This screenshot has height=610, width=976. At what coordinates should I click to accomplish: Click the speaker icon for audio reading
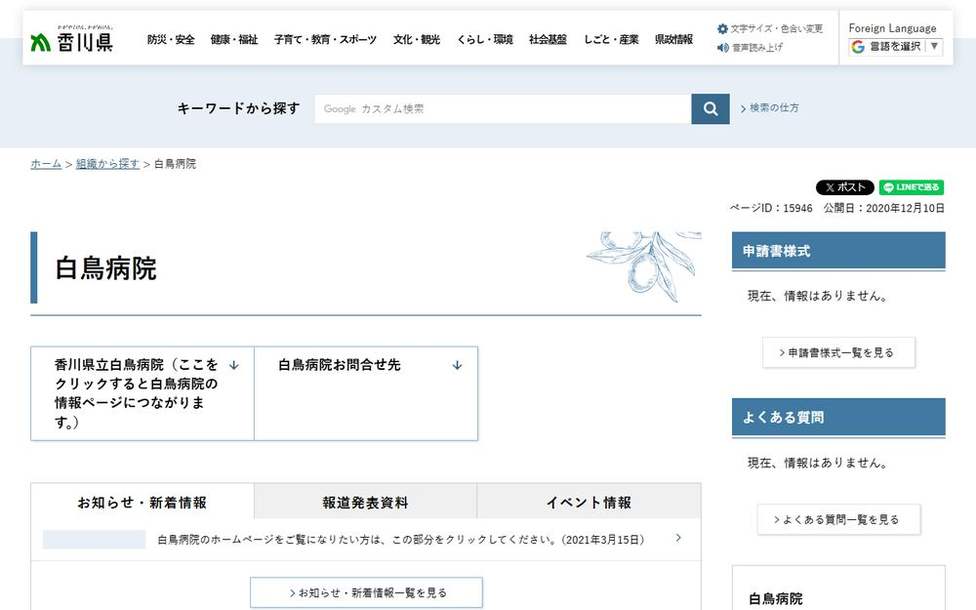[x=722, y=47]
